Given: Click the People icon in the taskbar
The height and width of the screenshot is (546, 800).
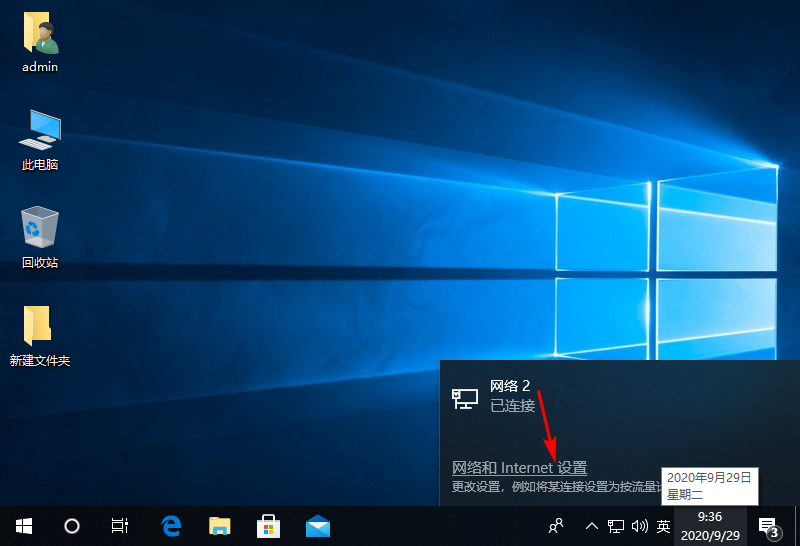Looking at the screenshot, I should (557, 525).
